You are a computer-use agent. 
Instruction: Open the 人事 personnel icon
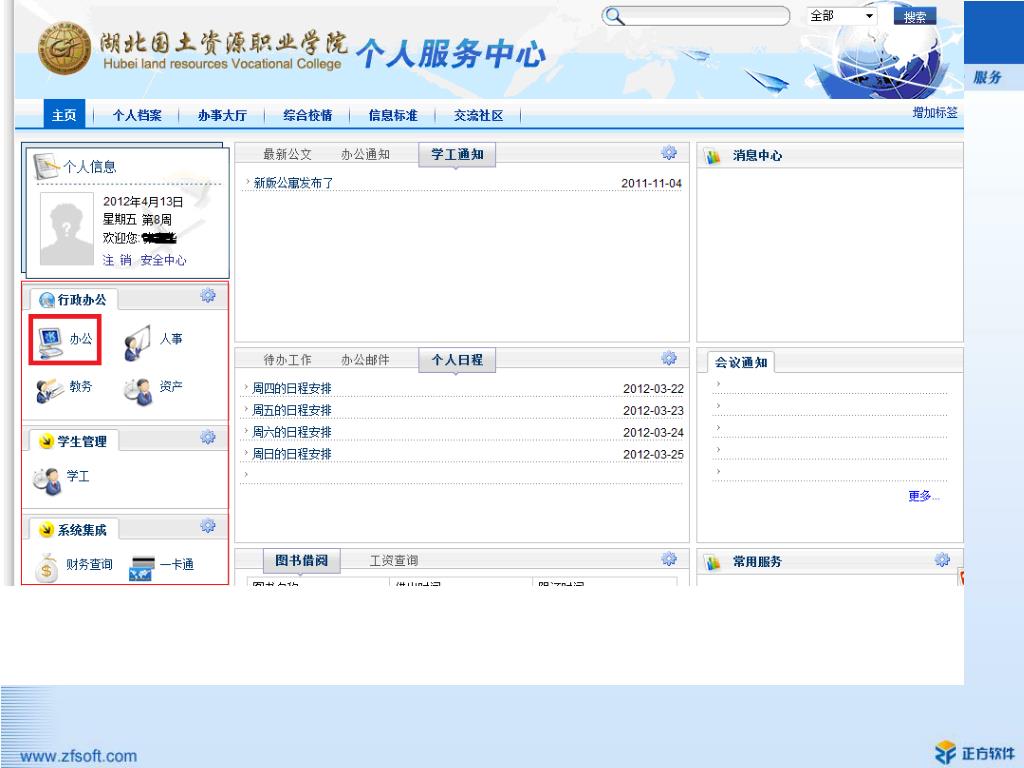[x=137, y=342]
